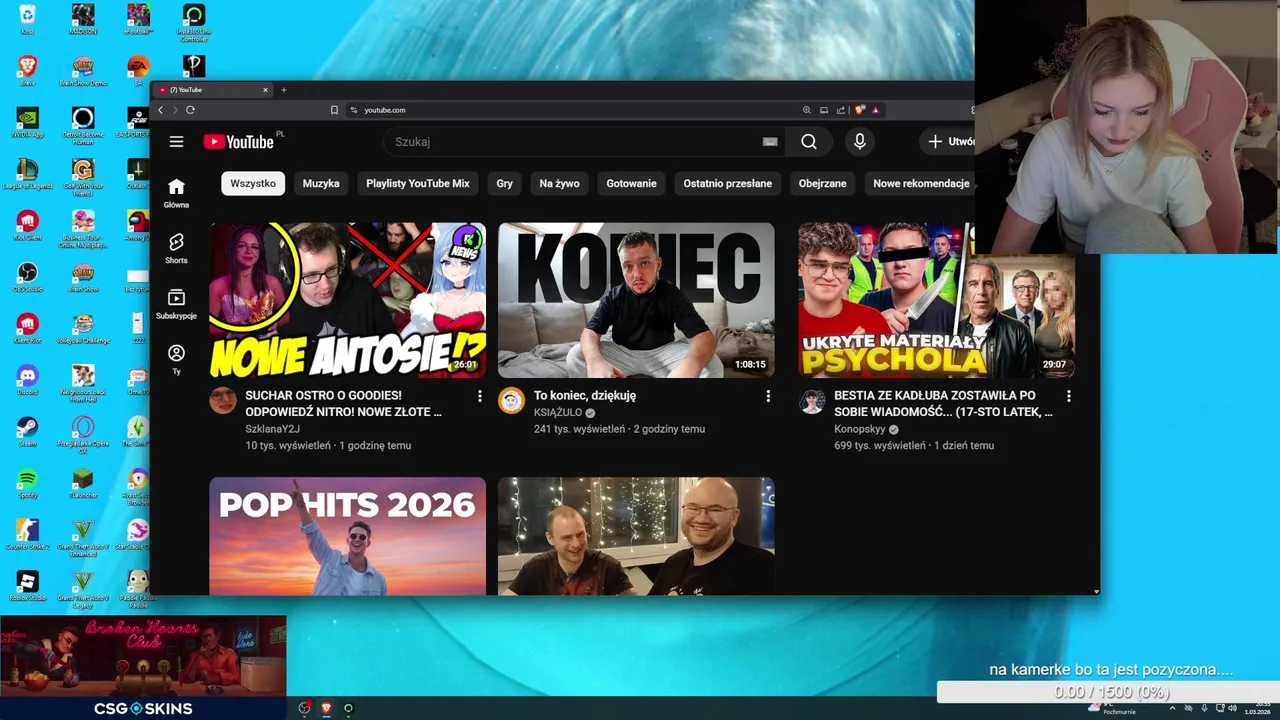Open the NVIDIA App desktop shortcut
1280x720 pixels.
pos(27,122)
